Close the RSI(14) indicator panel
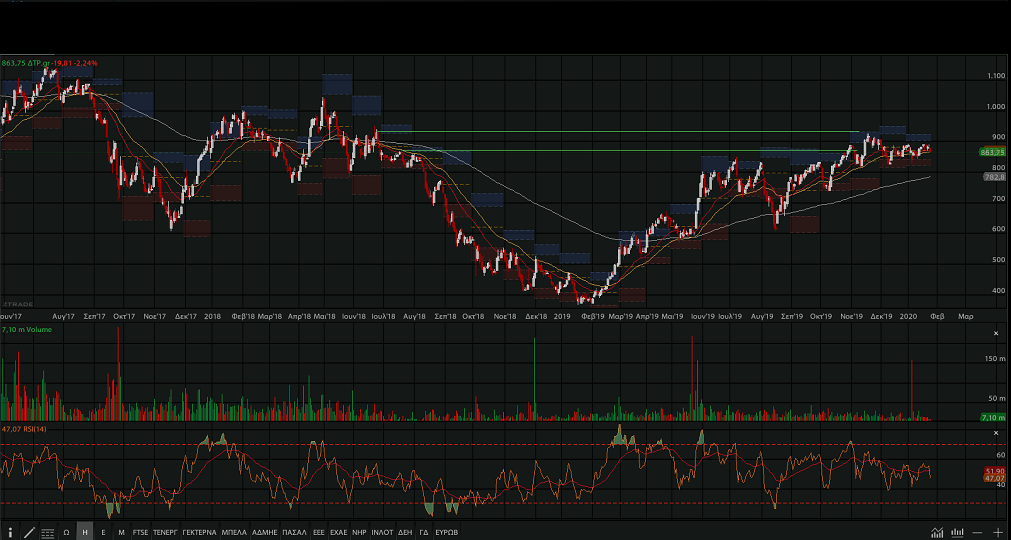1011x540 pixels. coord(995,432)
